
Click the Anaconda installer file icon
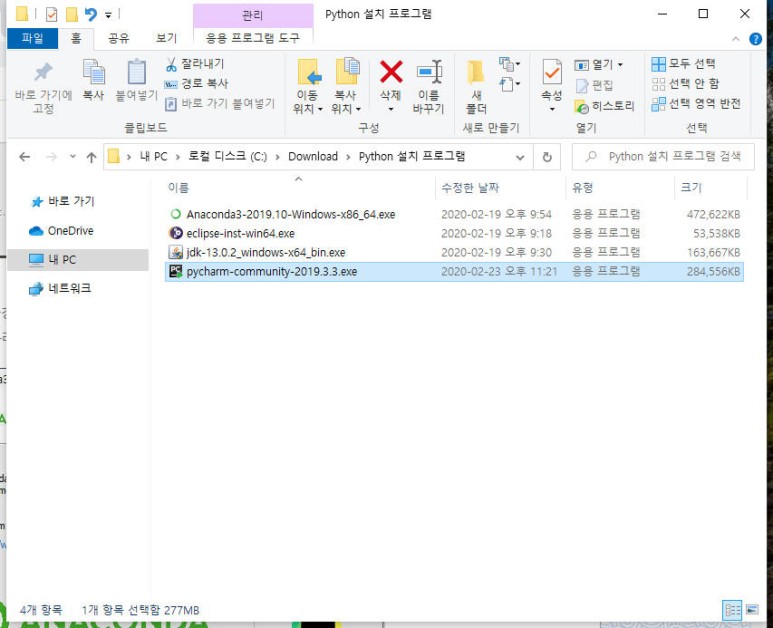coord(176,214)
